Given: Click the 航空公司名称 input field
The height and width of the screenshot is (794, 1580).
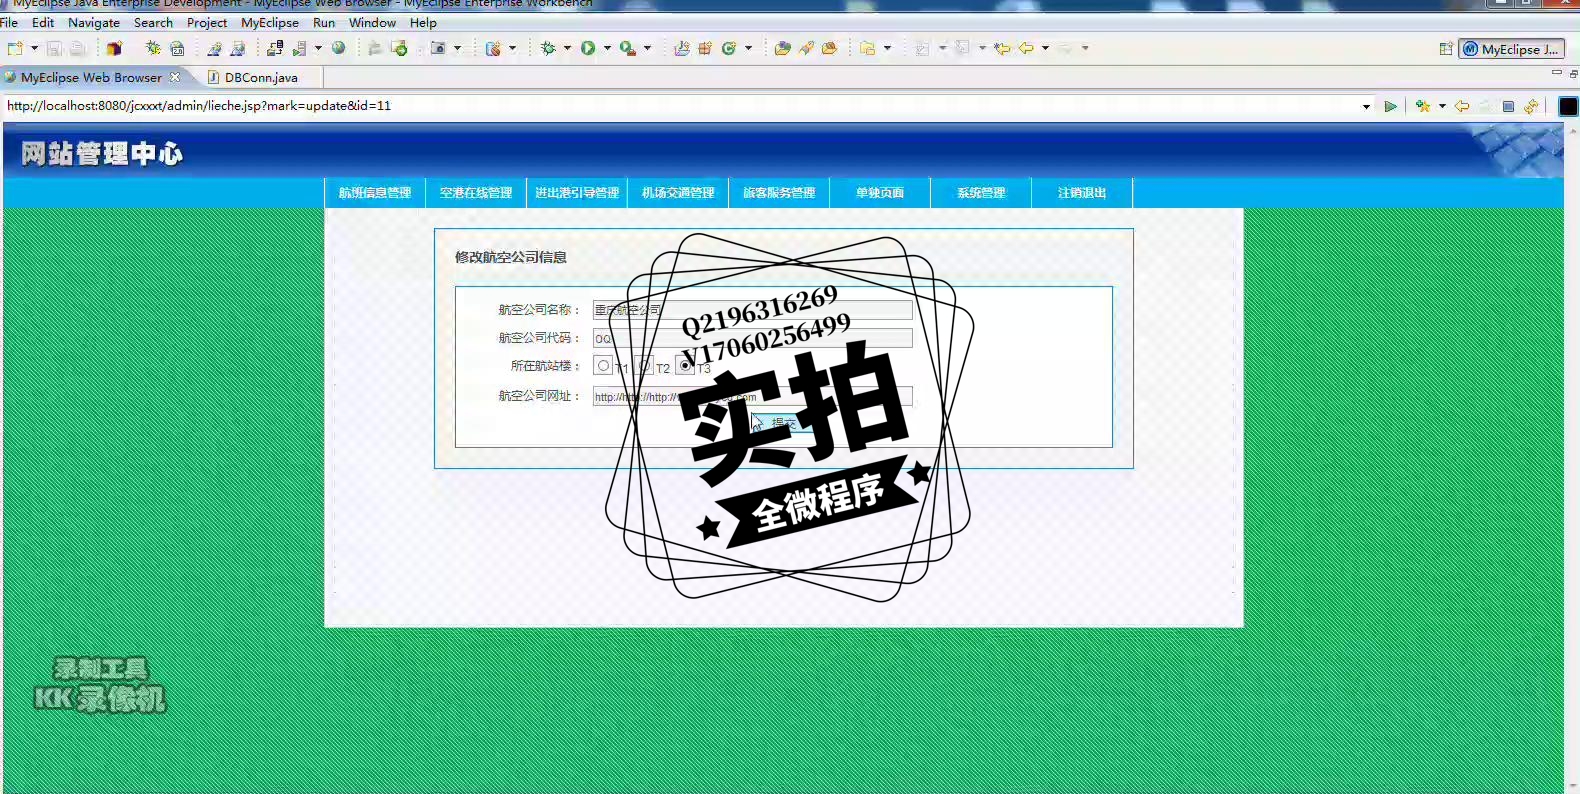Looking at the screenshot, I should coord(752,310).
